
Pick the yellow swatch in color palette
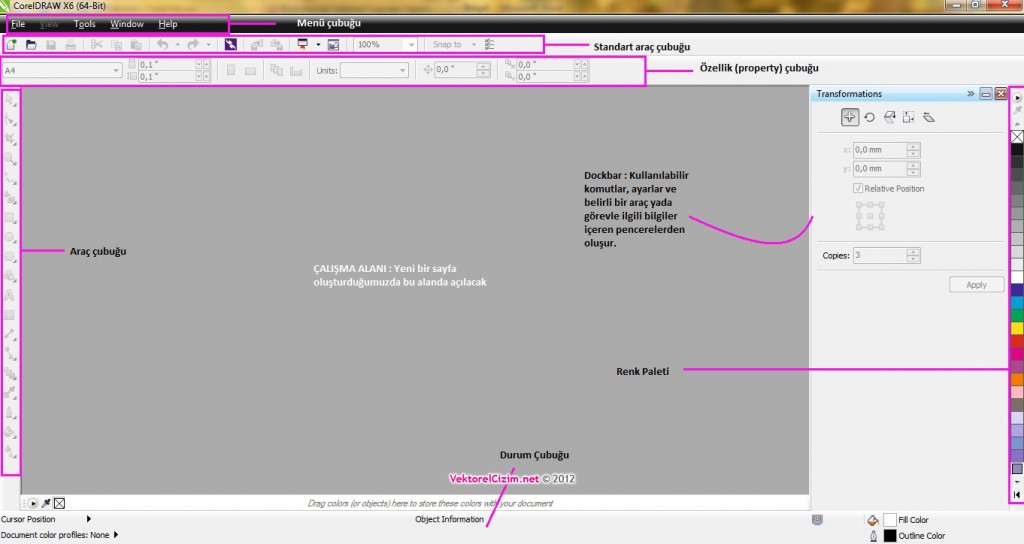coord(1017,328)
